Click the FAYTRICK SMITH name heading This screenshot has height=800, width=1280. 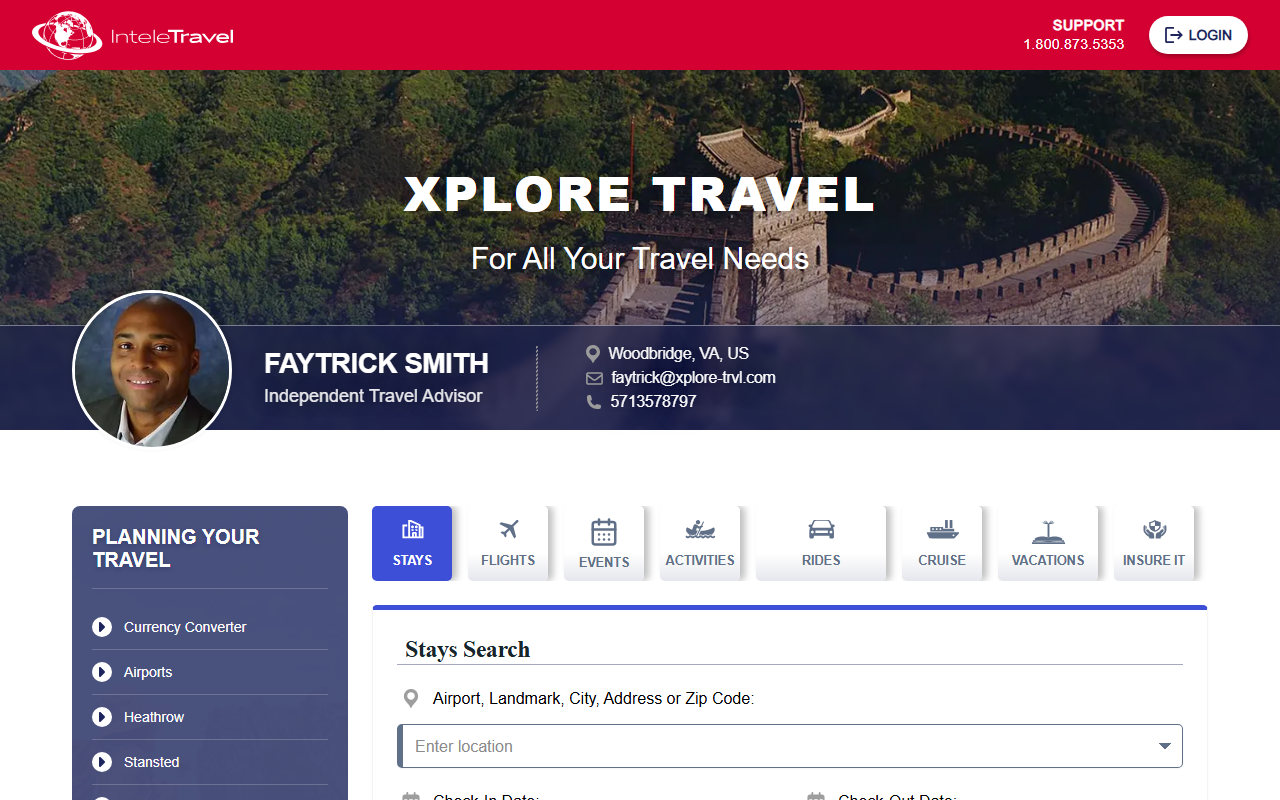(376, 363)
